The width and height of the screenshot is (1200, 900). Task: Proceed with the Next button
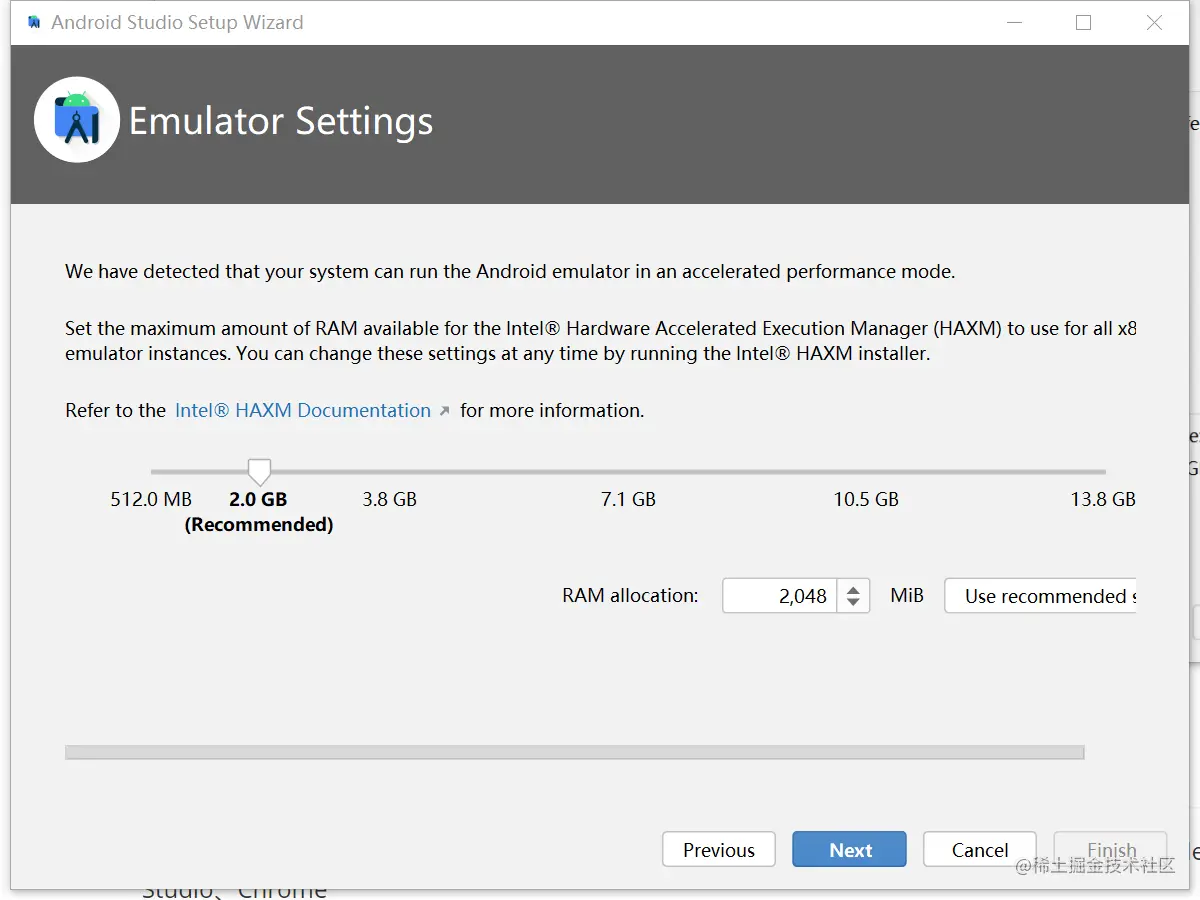[x=850, y=850]
